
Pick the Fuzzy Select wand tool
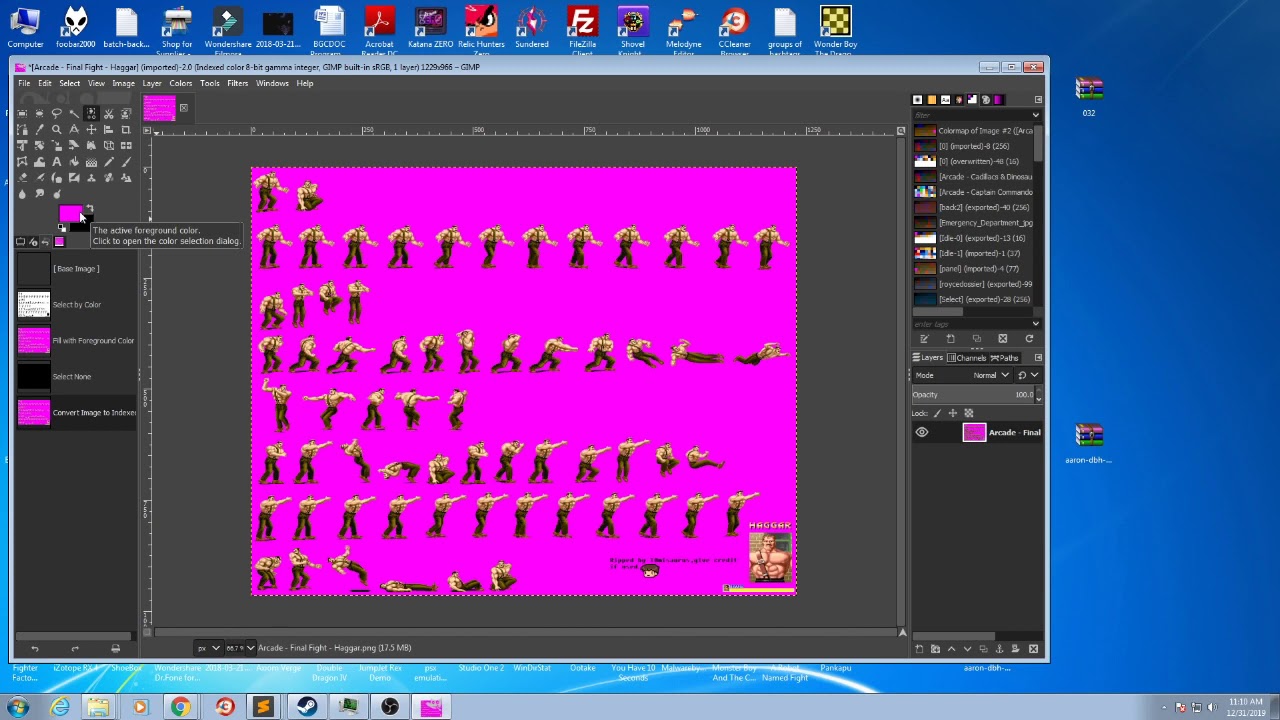(x=74, y=114)
